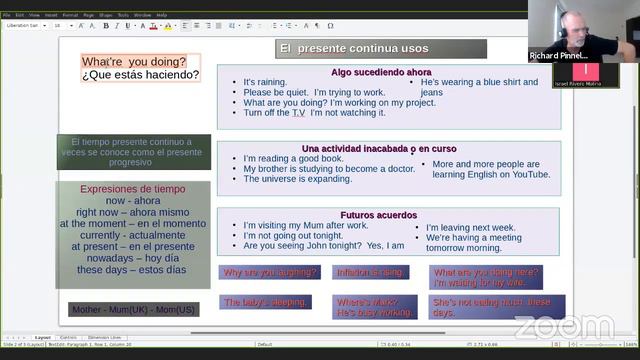Switch to the Controls layer tab
Image resolution: width=640 pixels, height=360 pixels.
point(69,338)
